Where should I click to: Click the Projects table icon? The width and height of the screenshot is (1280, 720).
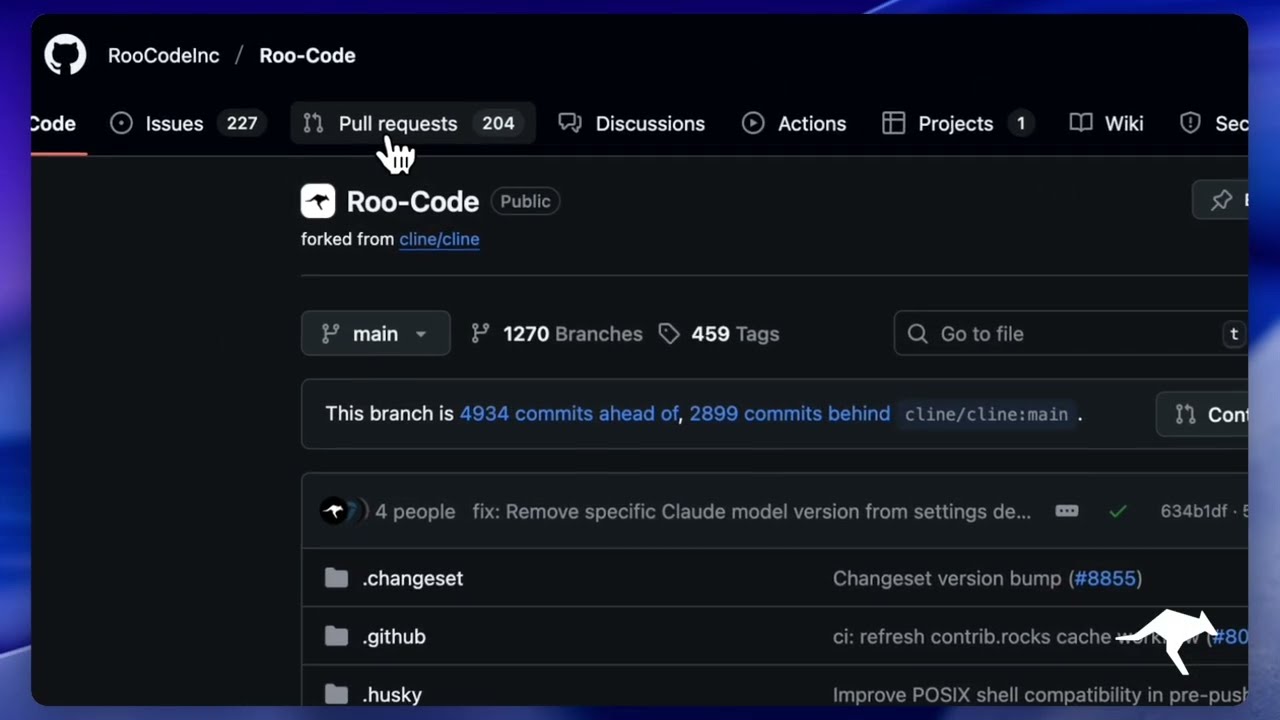(x=893, y=123)
